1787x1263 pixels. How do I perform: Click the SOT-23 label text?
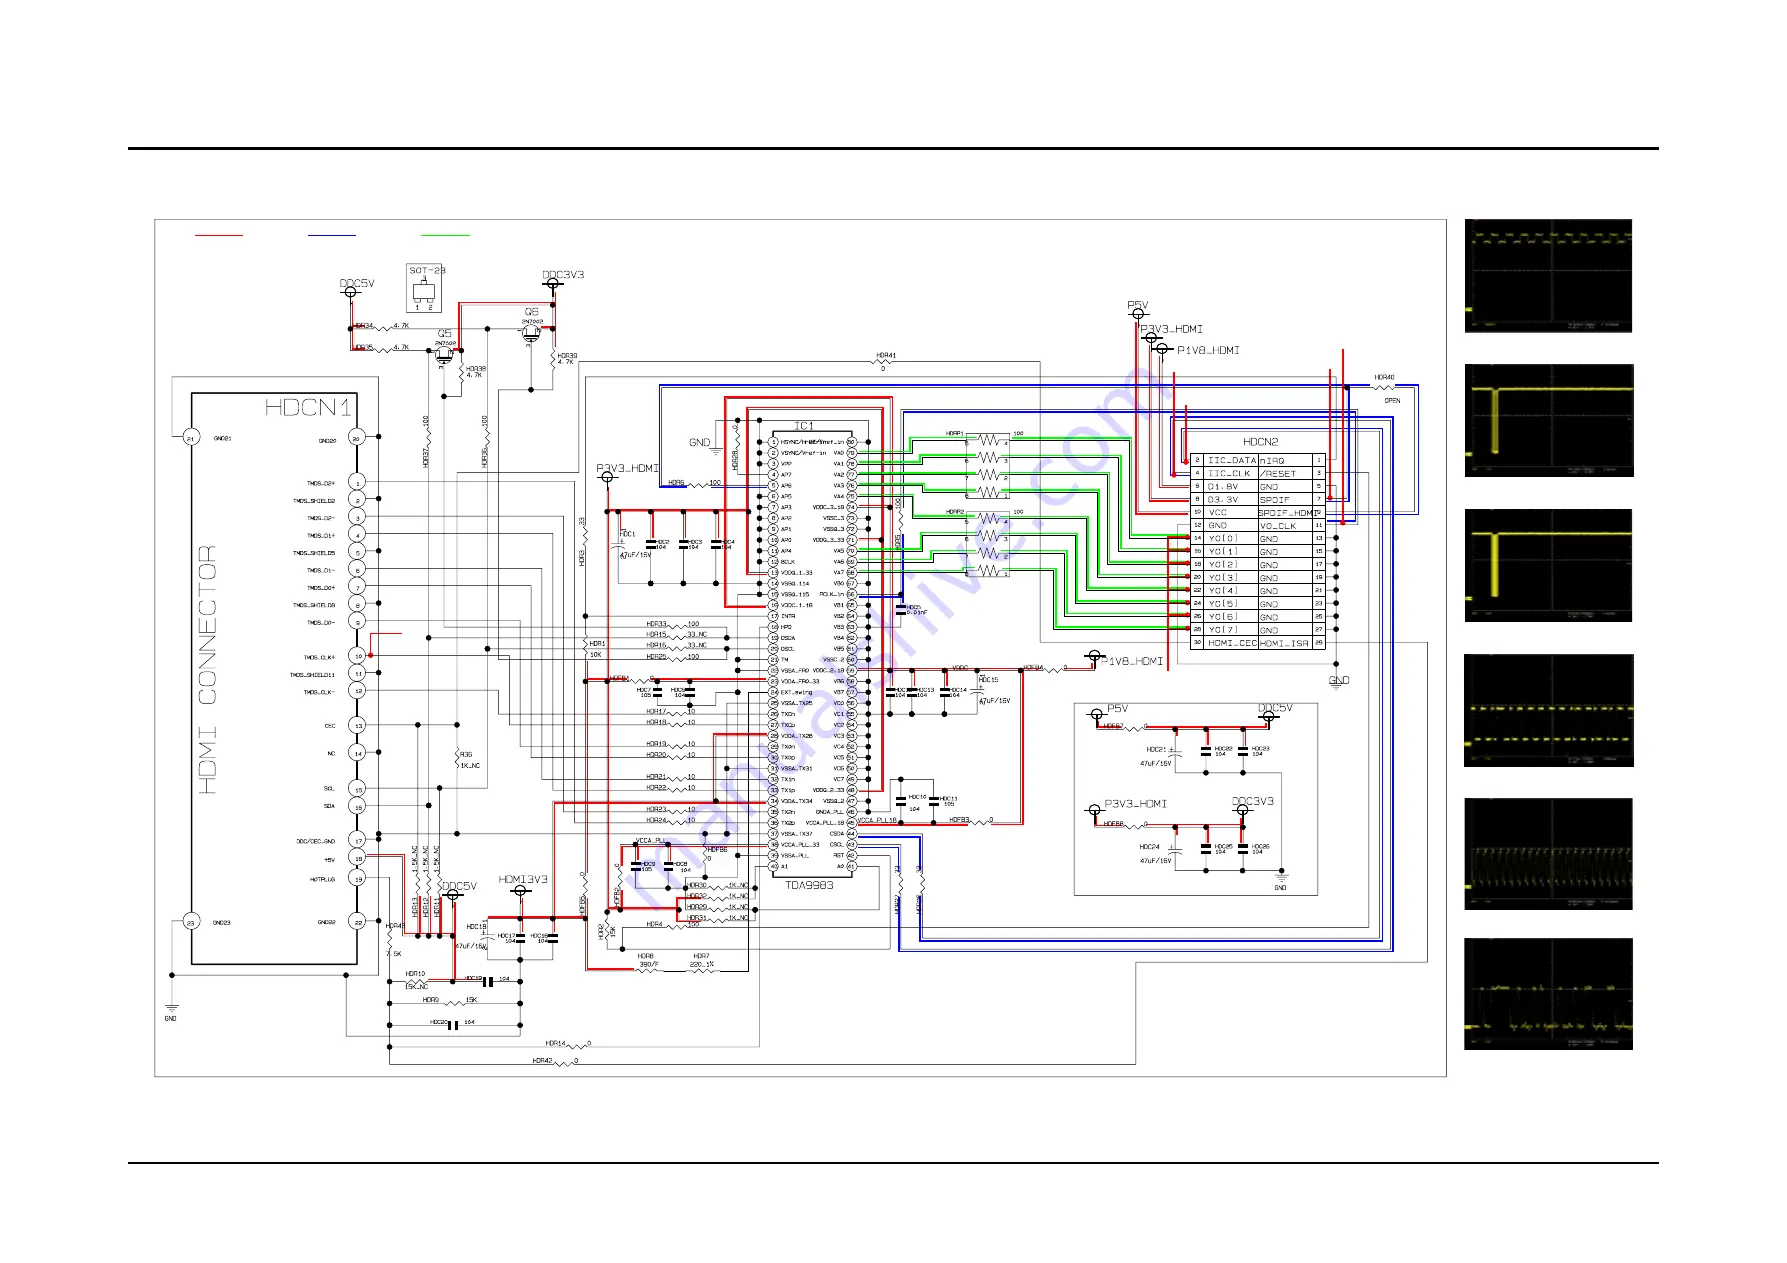427,270
